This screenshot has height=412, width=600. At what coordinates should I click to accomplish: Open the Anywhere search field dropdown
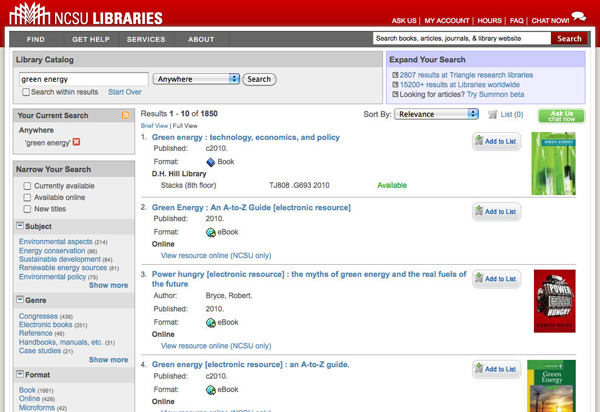pyautogui.click(x=196, y=79)
